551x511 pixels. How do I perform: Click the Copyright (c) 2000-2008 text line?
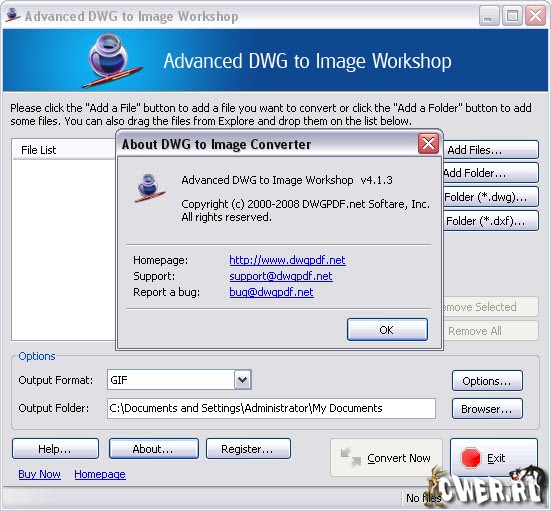(x=305, y=204)
